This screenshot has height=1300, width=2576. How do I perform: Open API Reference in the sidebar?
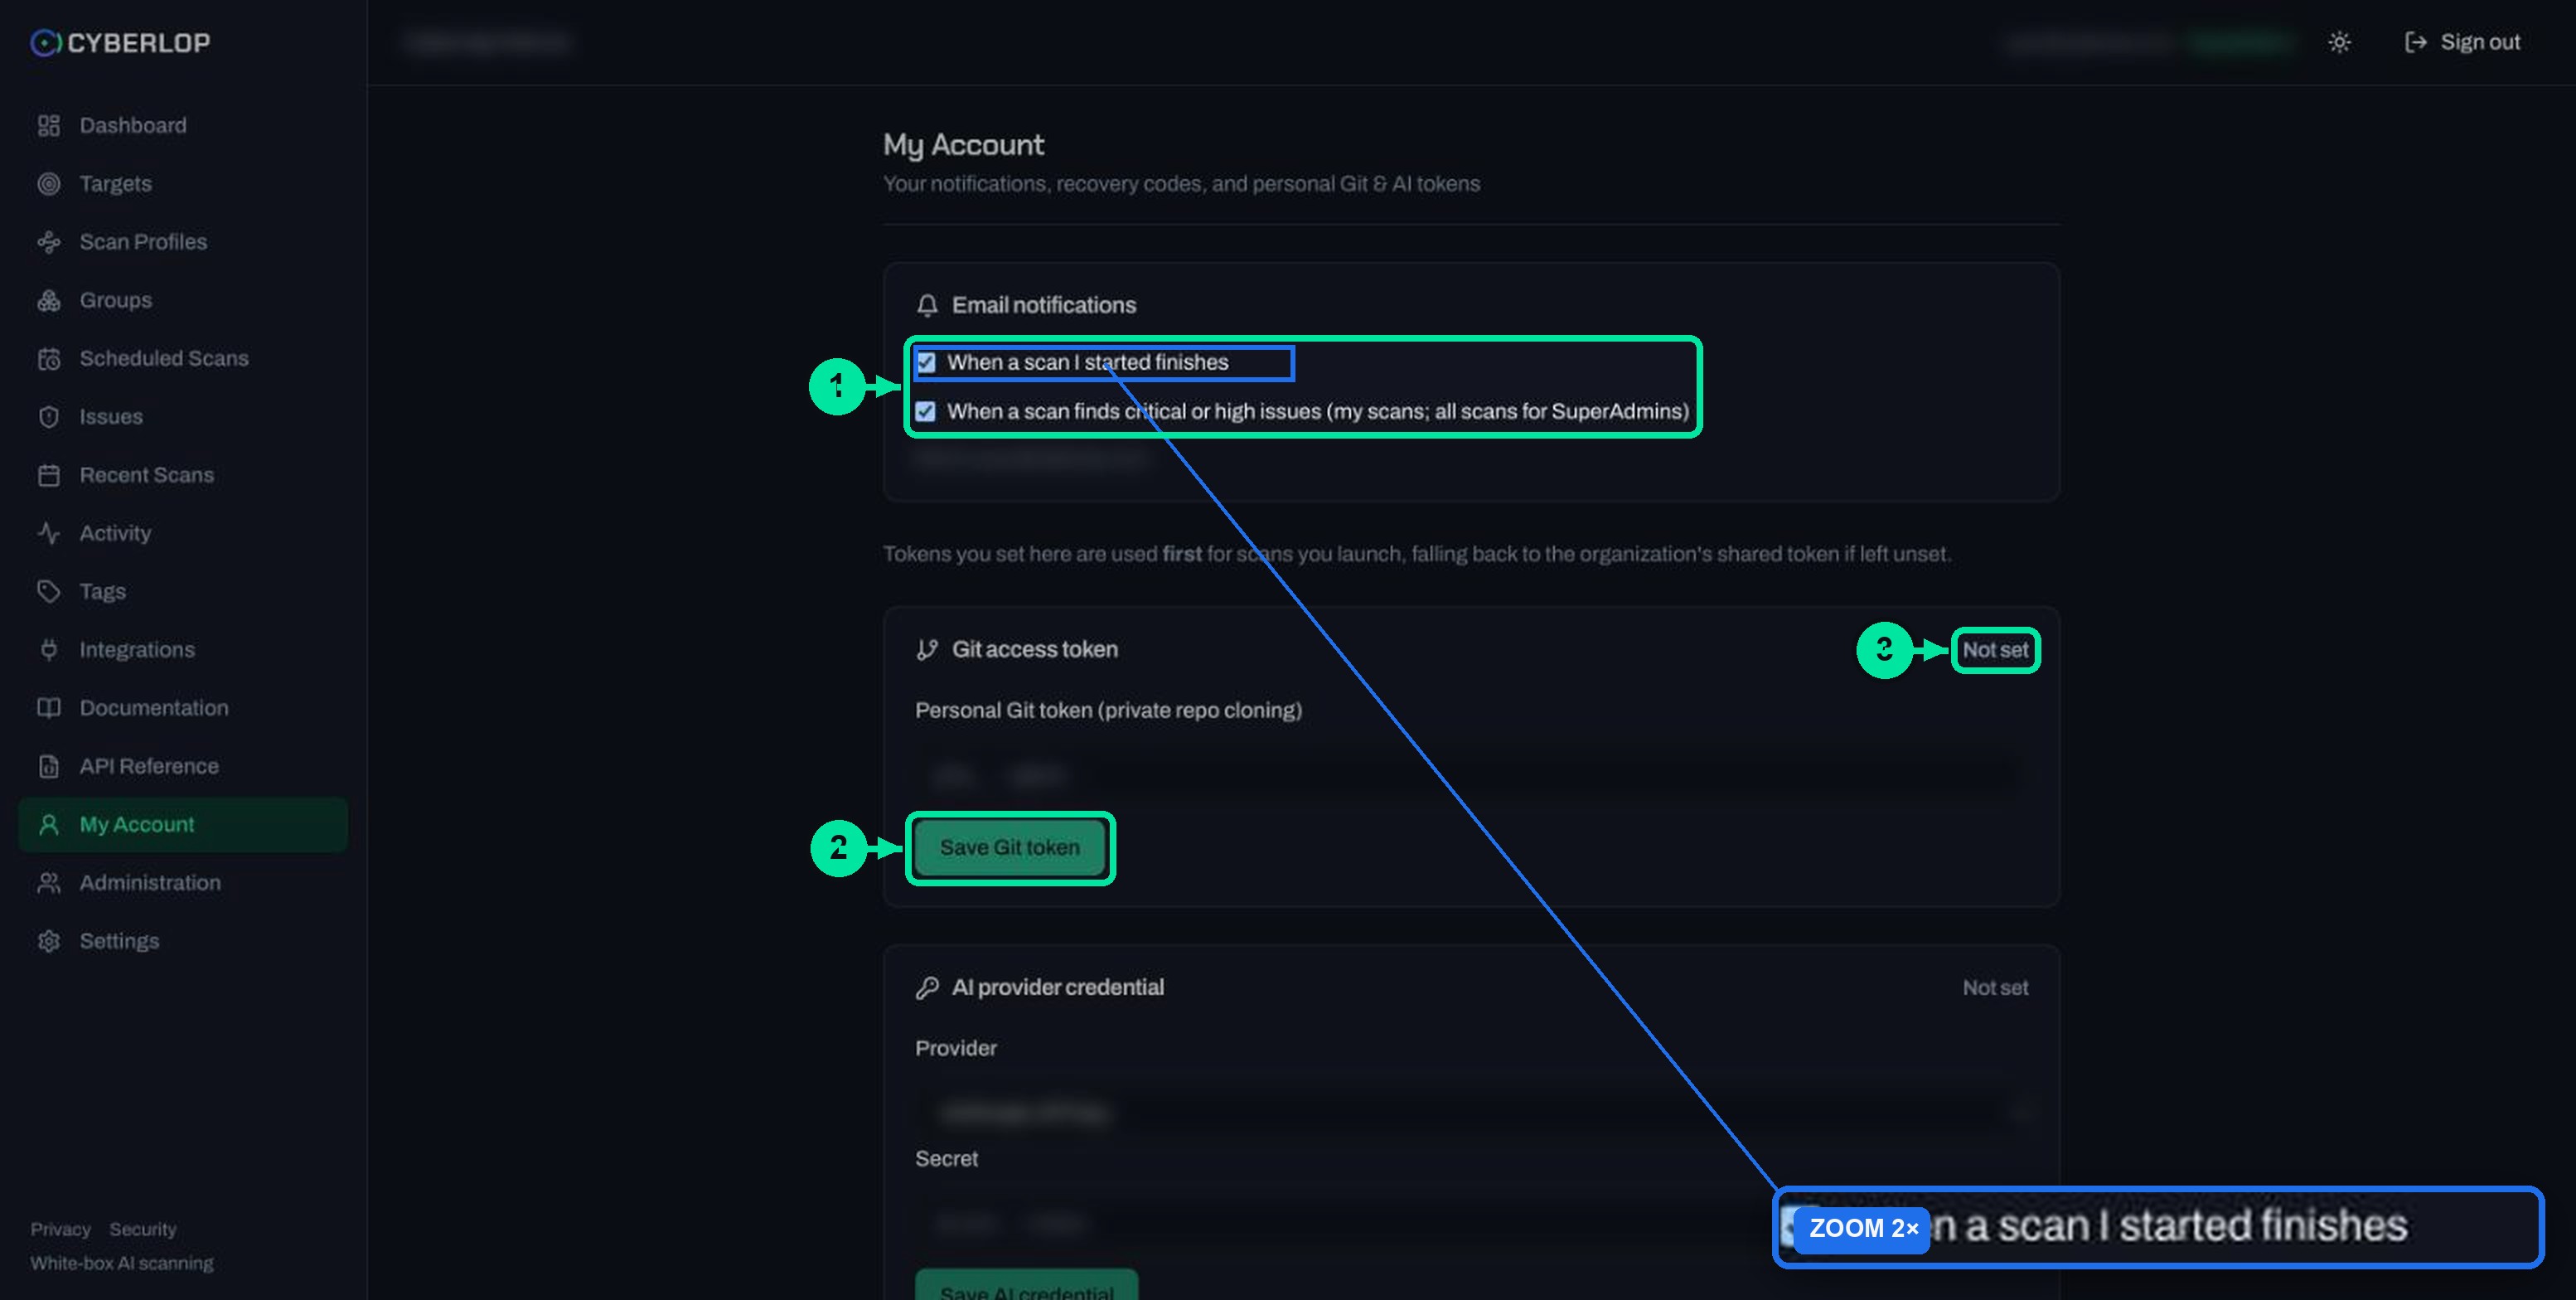183,766
